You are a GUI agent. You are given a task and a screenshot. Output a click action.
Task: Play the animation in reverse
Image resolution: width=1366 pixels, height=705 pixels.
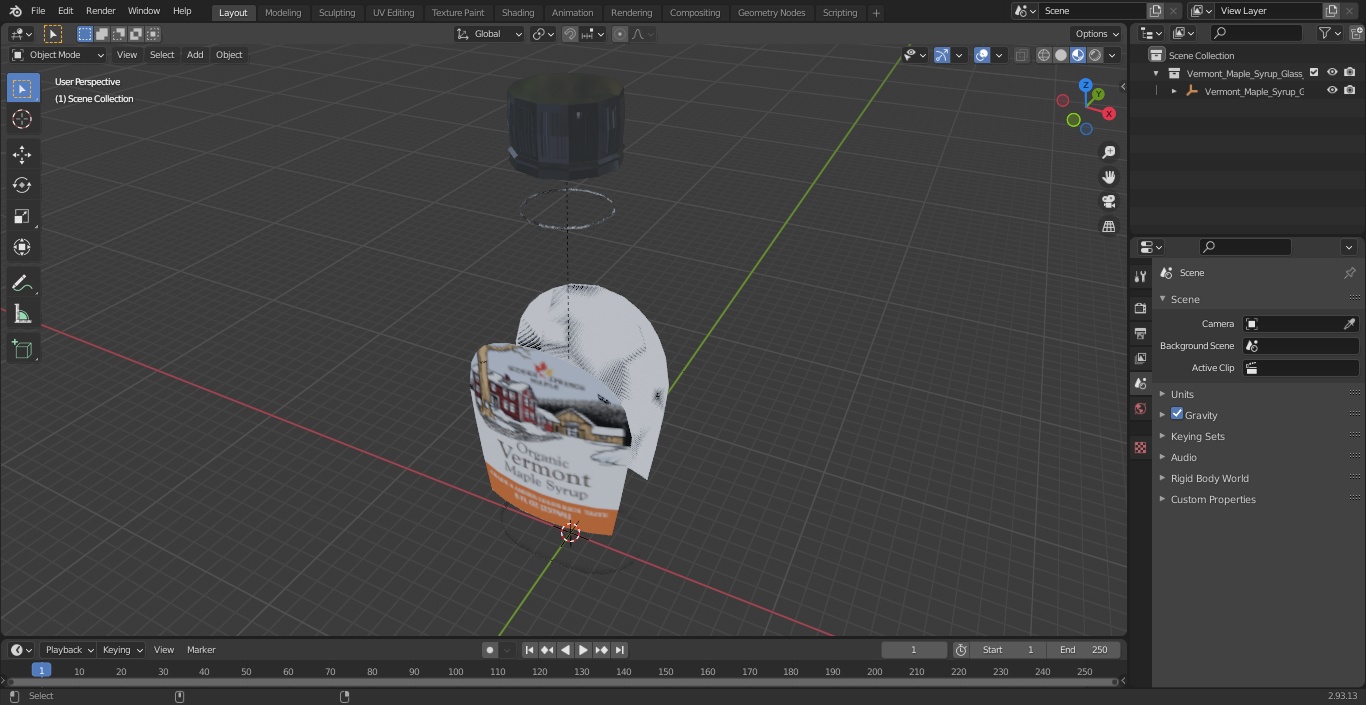click(x=565, y=650)
